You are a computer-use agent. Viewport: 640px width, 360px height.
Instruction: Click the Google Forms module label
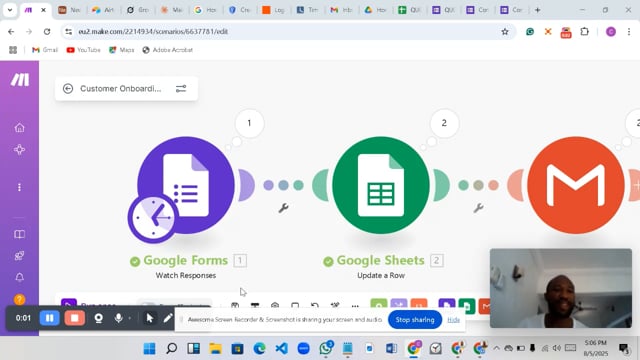(185, 260)
